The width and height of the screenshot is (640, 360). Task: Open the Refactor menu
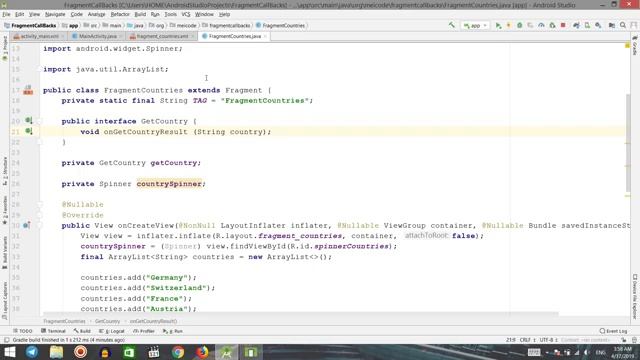(120, 14)
